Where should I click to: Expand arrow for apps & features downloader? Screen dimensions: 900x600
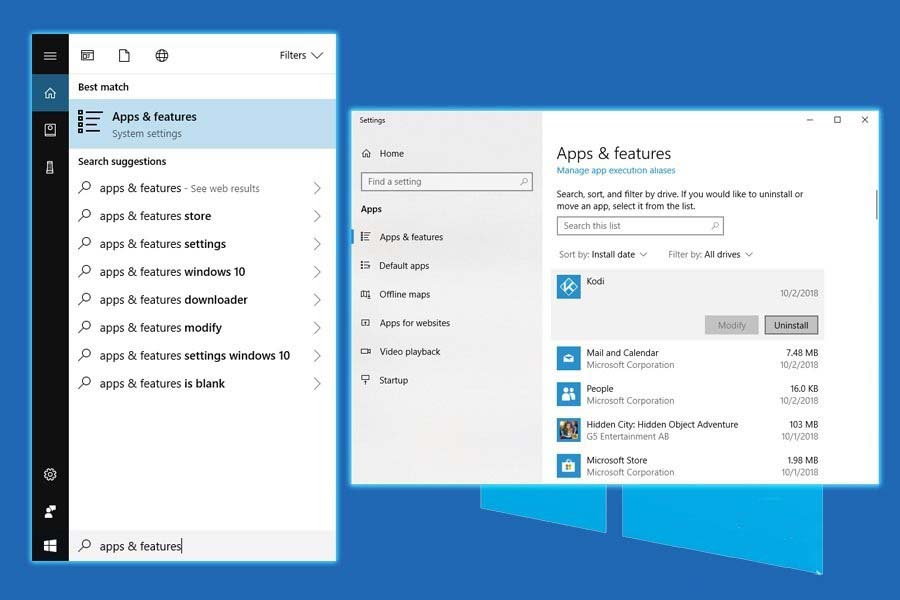point(317,300)
